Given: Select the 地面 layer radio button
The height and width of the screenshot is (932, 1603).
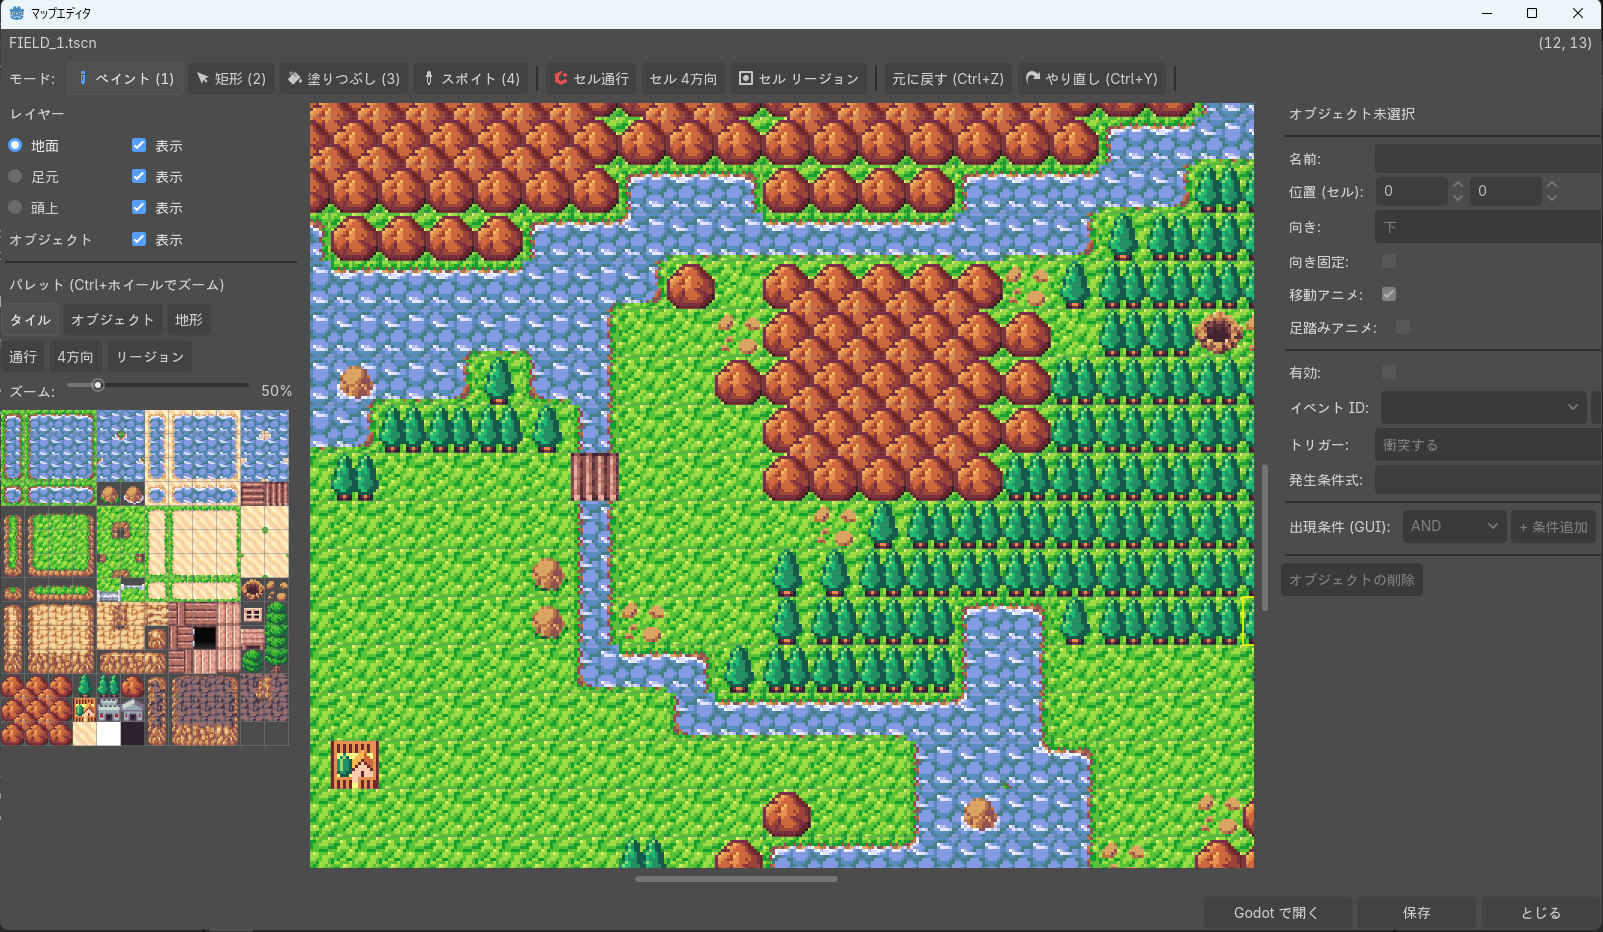Looking at the screenshot, I should [15, 145].
